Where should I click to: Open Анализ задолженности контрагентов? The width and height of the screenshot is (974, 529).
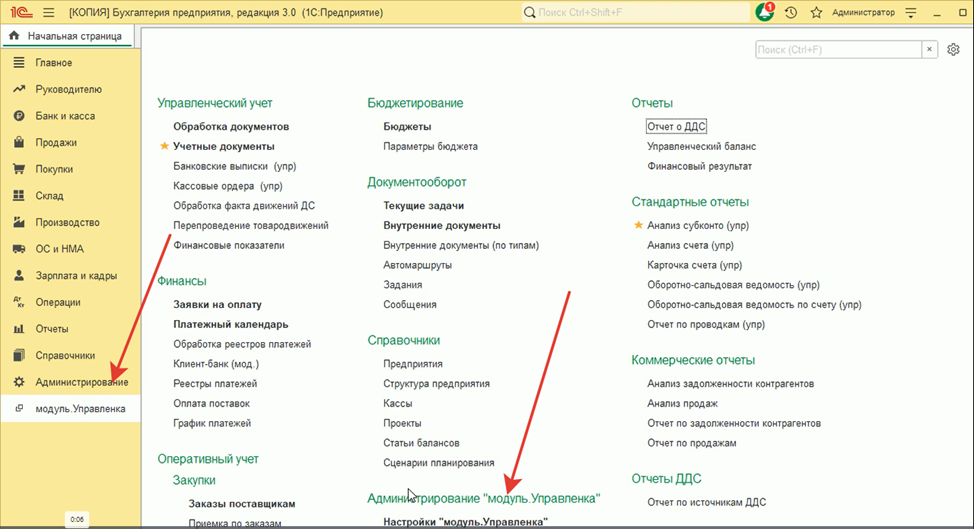click(x=730, y=384)
